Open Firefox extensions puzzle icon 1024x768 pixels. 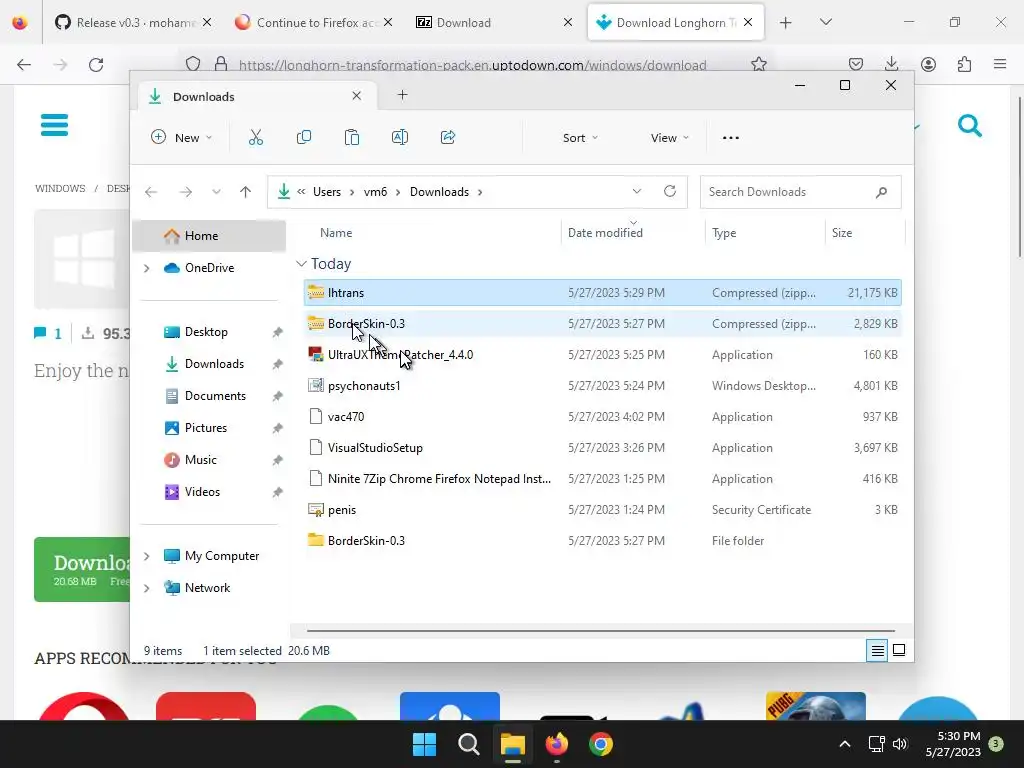tap(964, 64)
